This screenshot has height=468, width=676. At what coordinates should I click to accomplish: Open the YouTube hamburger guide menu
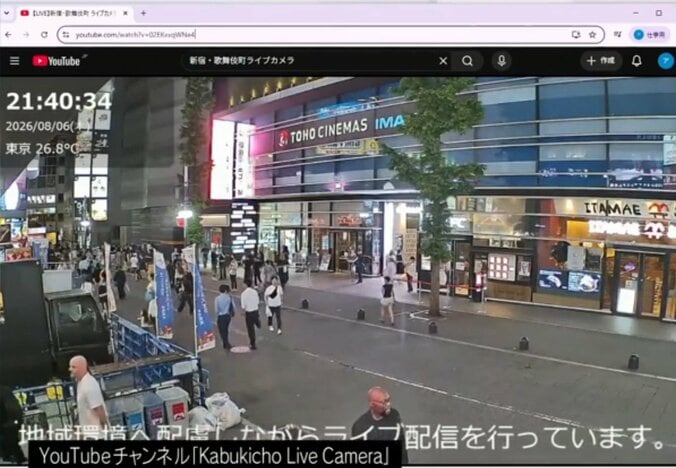[x=15, y=61]
